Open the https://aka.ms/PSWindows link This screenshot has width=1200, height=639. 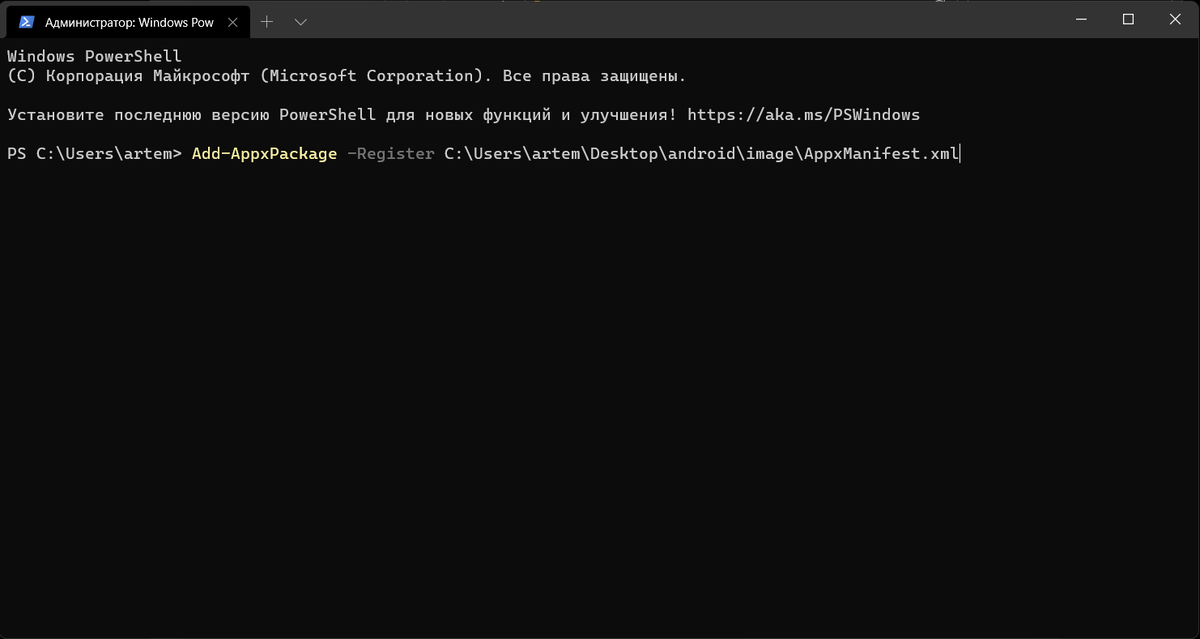pos(803,115)
